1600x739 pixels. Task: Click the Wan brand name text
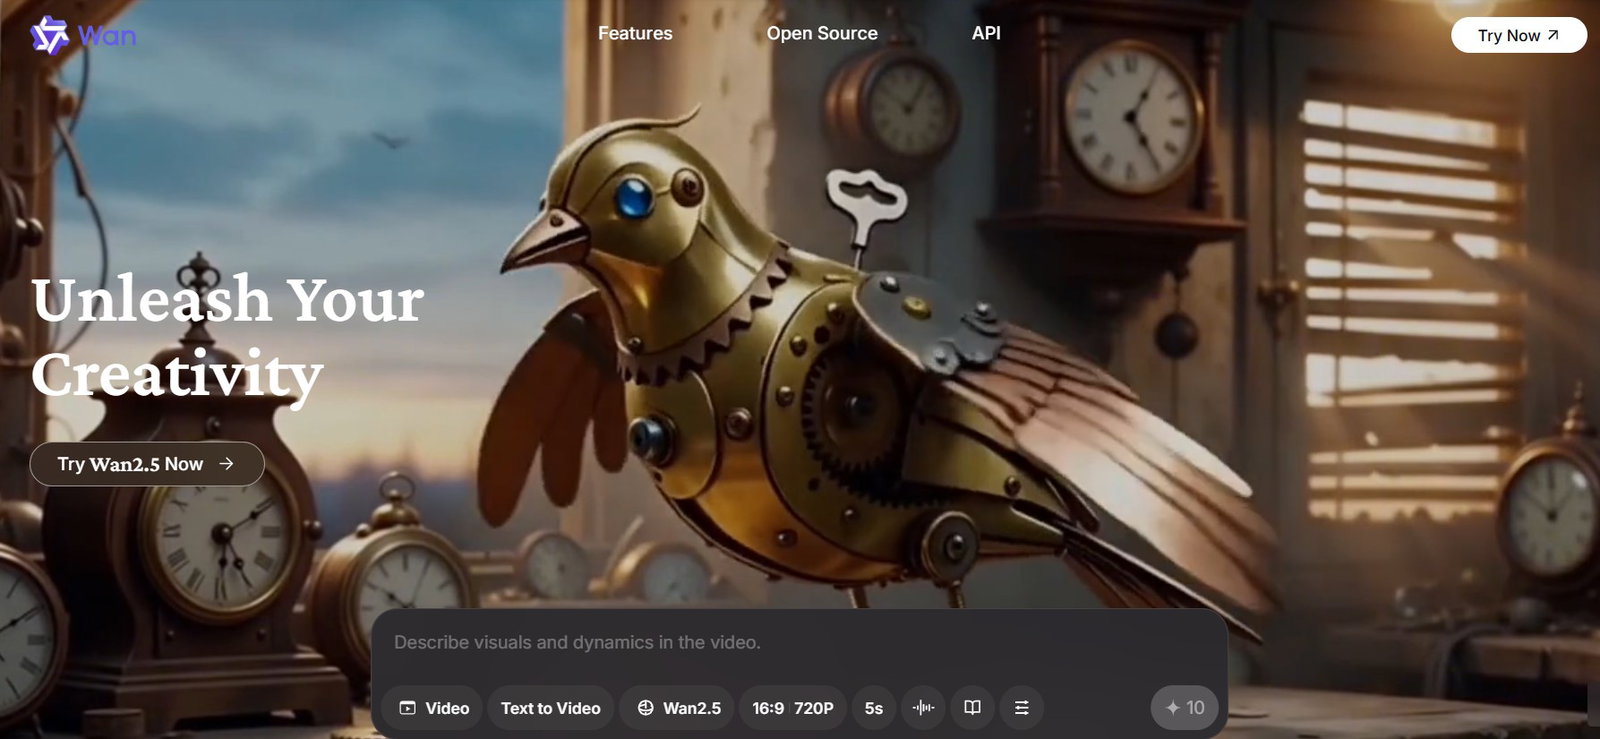107,36
